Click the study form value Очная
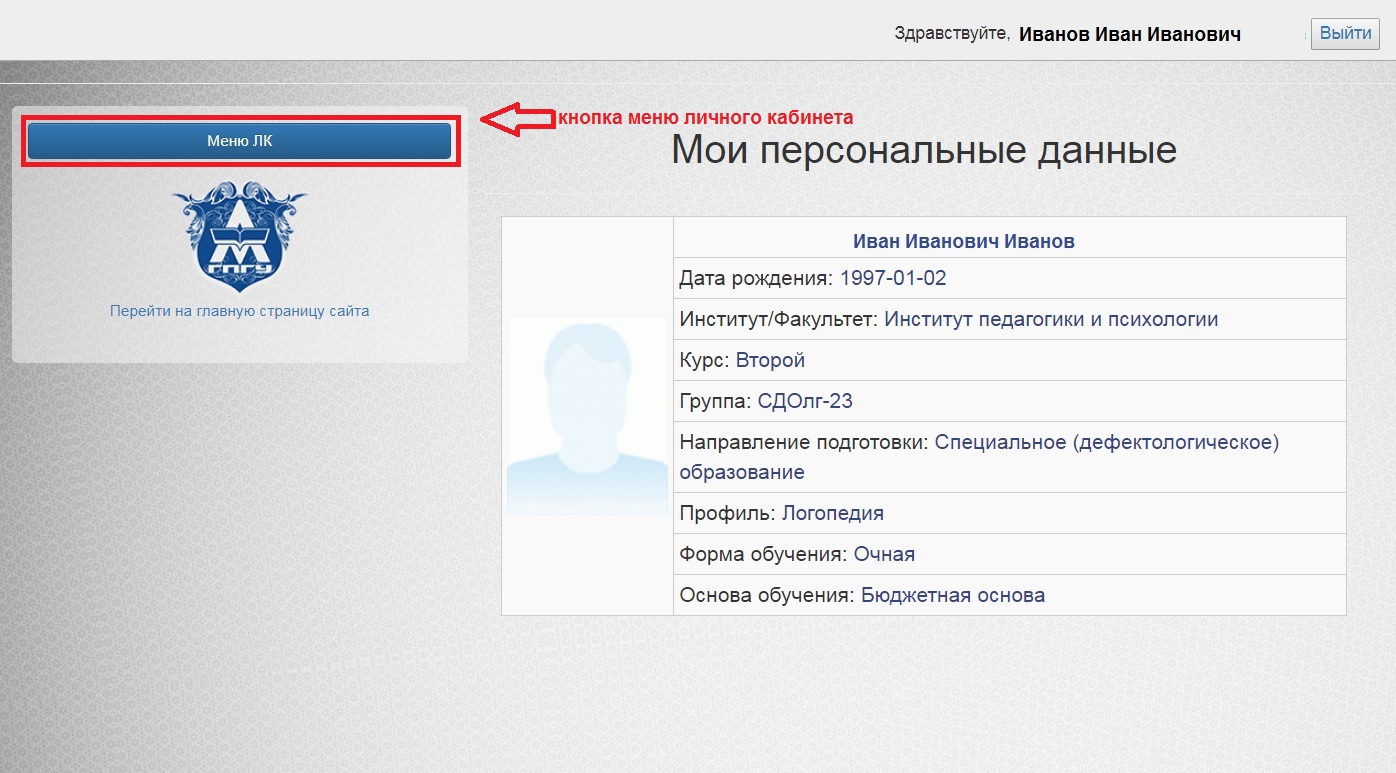This screenshot has width=1396, height=773. 884,554
